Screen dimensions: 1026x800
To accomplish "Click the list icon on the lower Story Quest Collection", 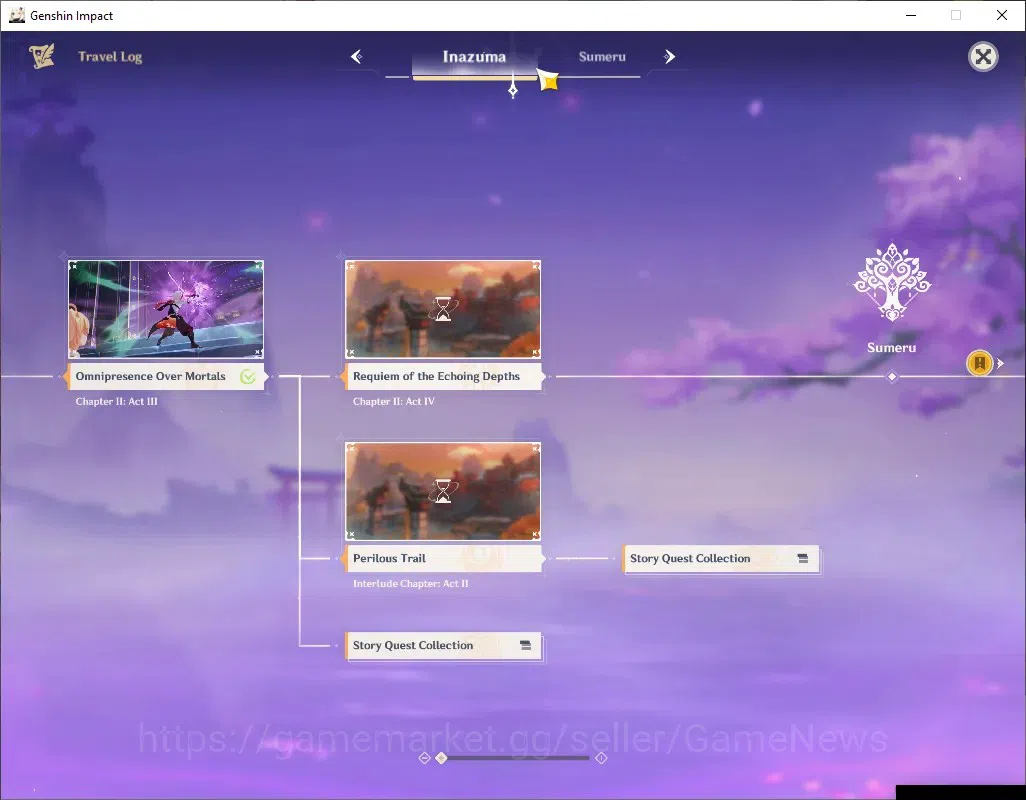I will click(x=525, y=646).
